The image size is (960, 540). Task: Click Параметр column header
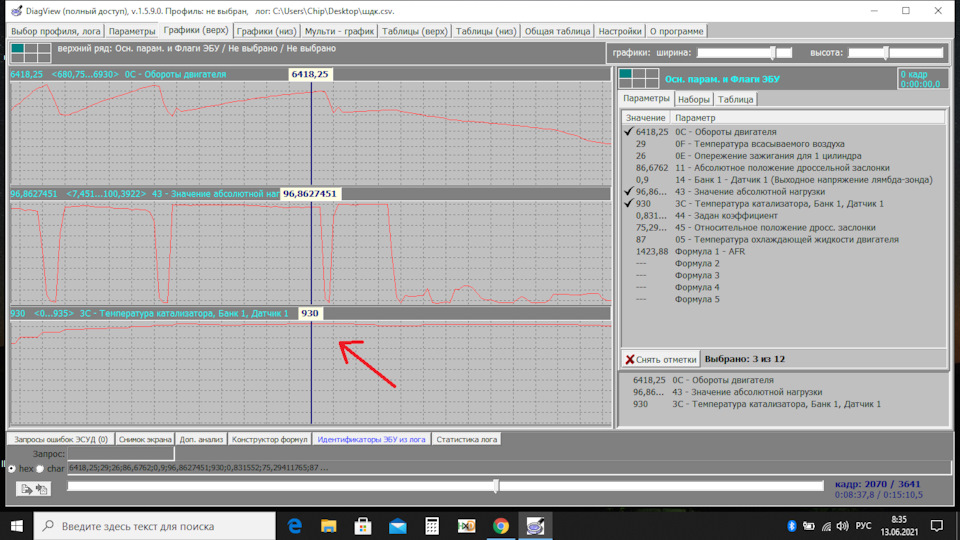tap(808, 118)
